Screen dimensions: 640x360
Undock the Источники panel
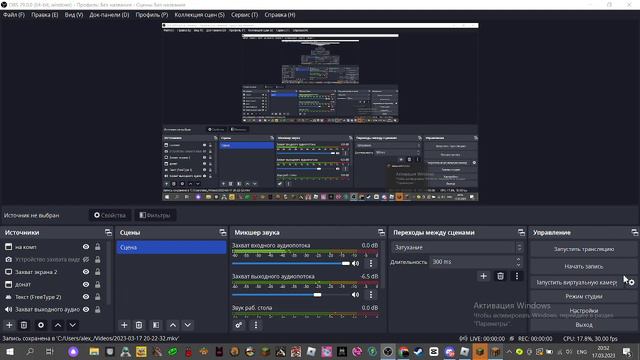[108, 233]
